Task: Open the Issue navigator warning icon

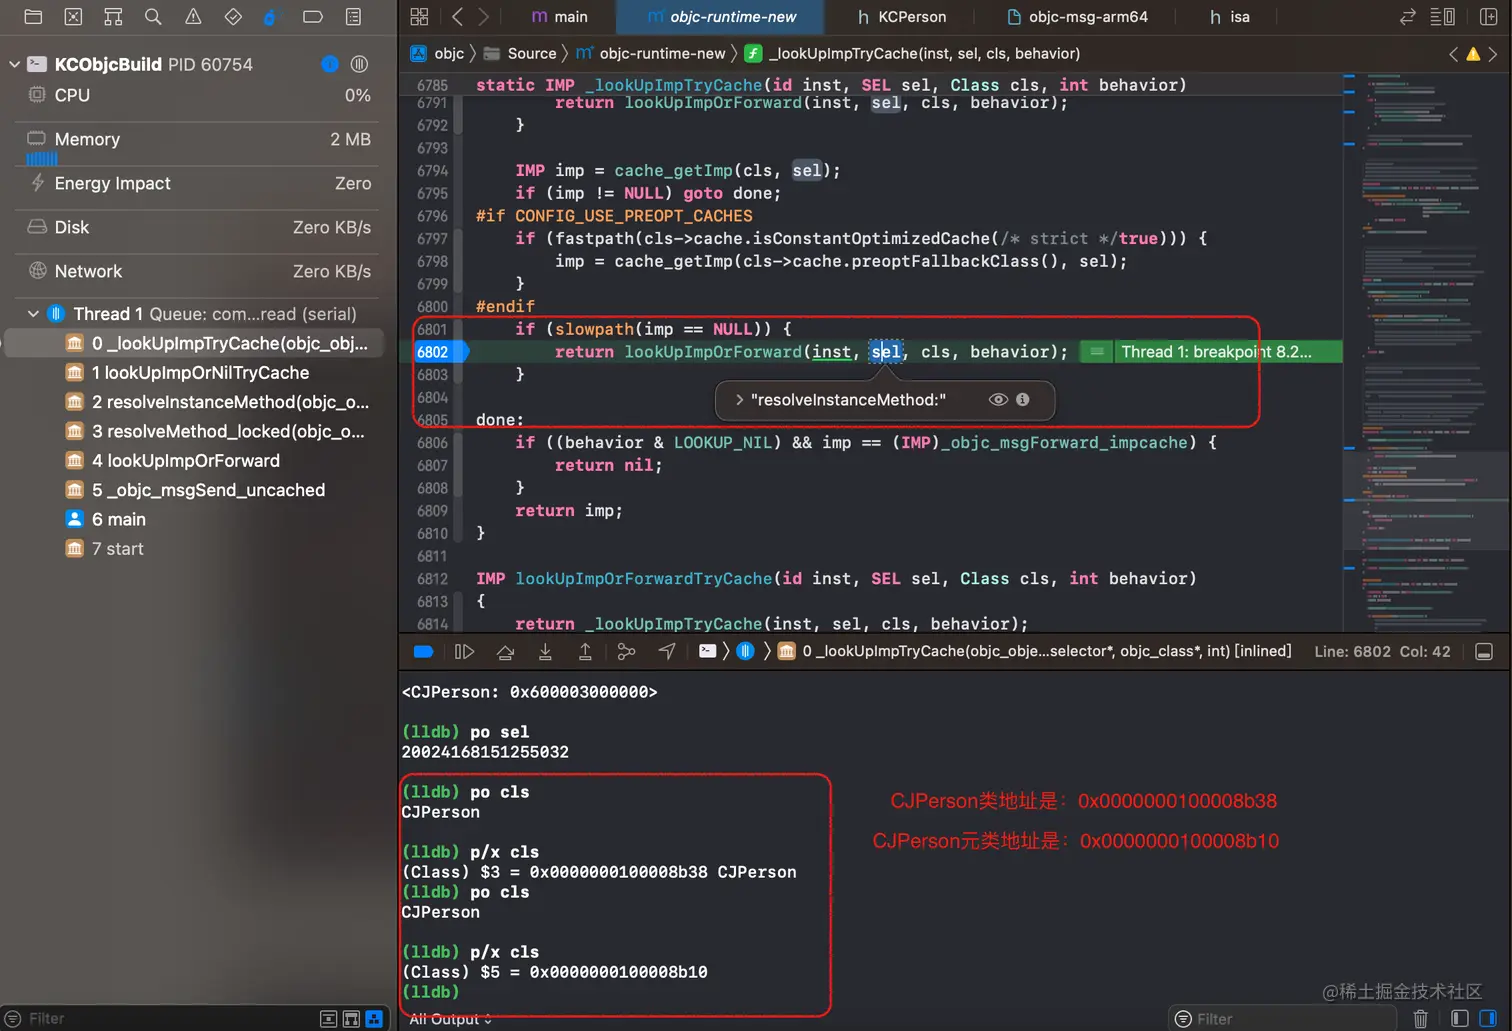Action: pyautogui.click(x=193, y=16)
